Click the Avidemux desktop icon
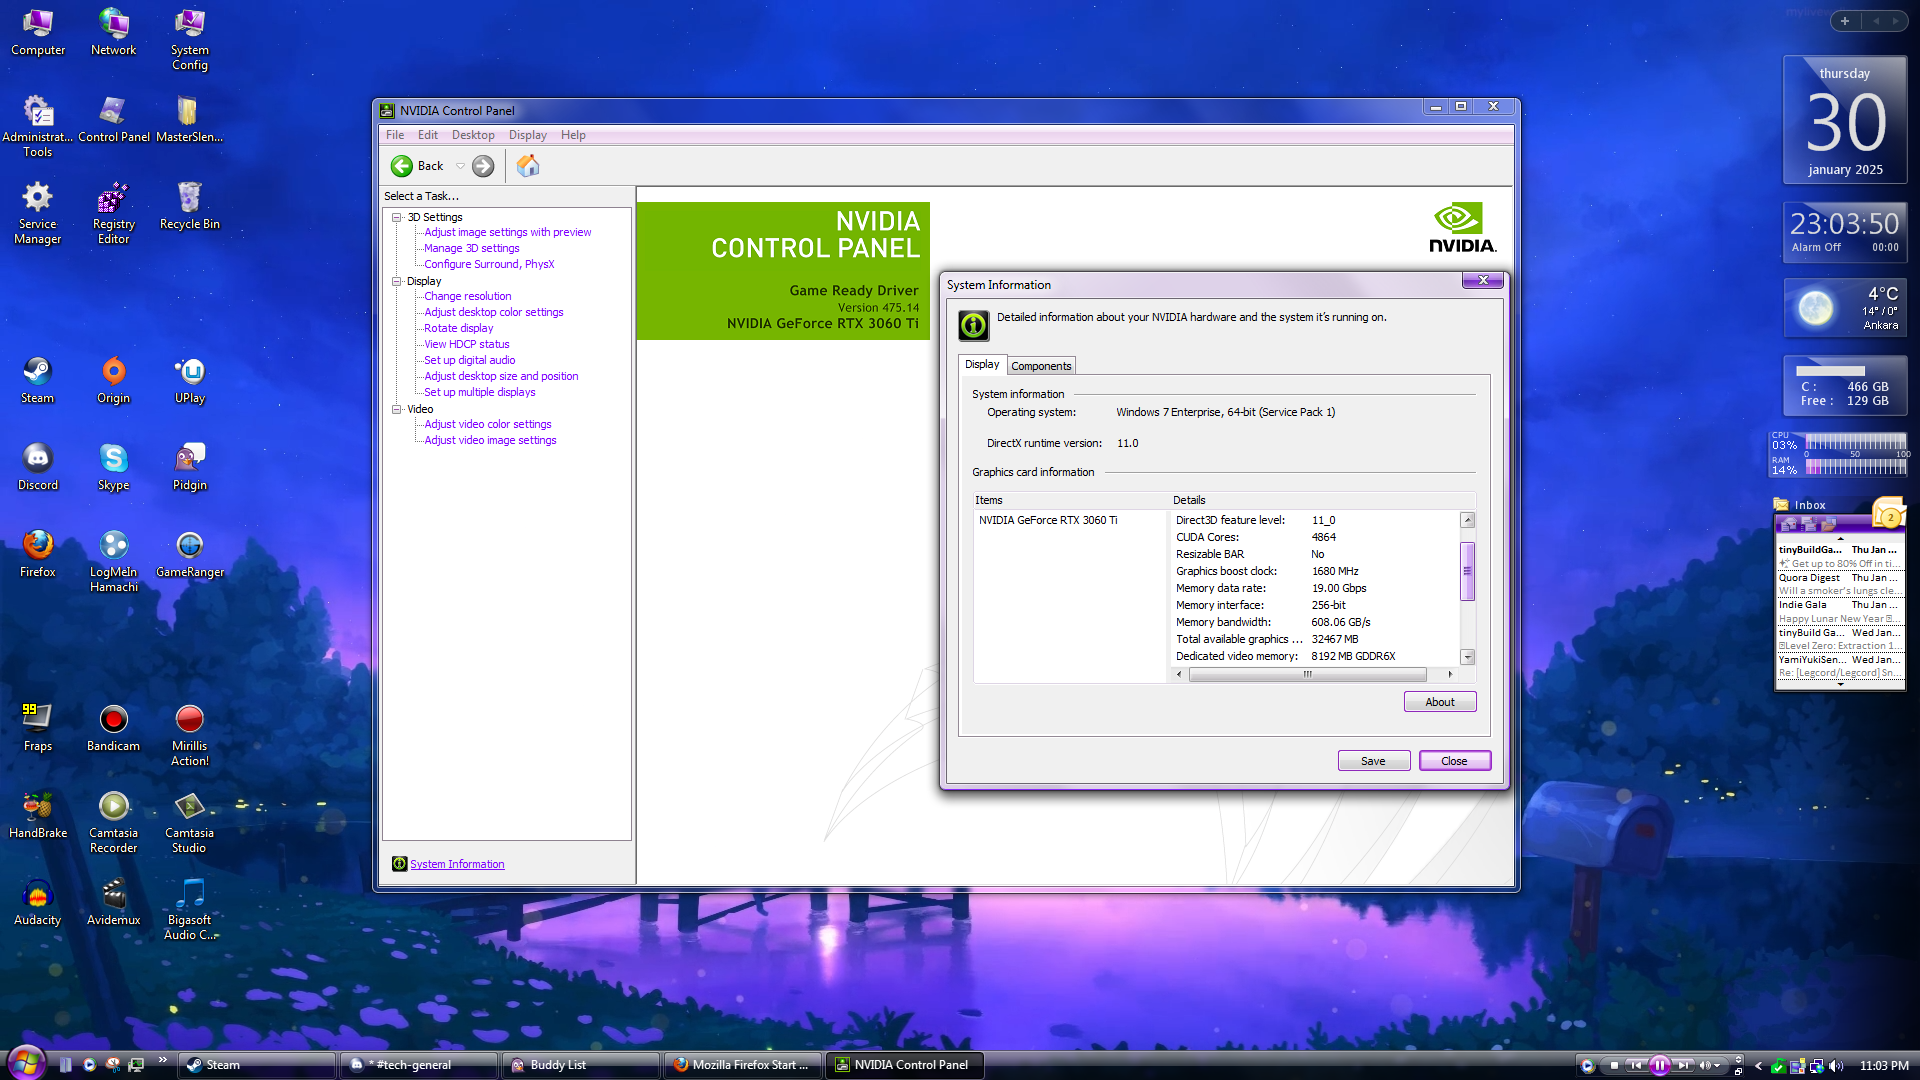The height and width of the screenshot is (1080, 1920). click(x=113, y=903)
